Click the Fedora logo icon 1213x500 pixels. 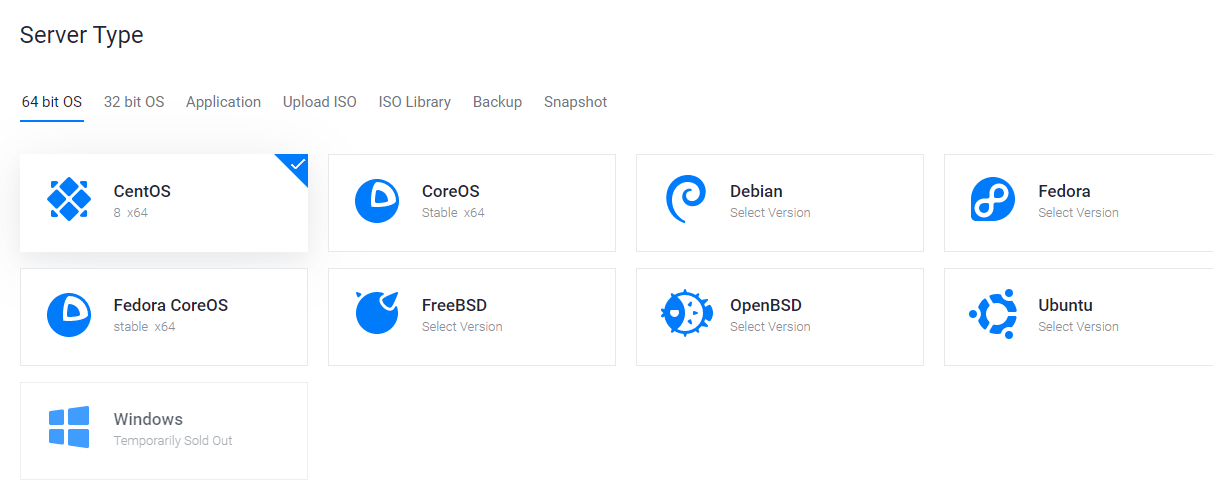tap(993, 200)
